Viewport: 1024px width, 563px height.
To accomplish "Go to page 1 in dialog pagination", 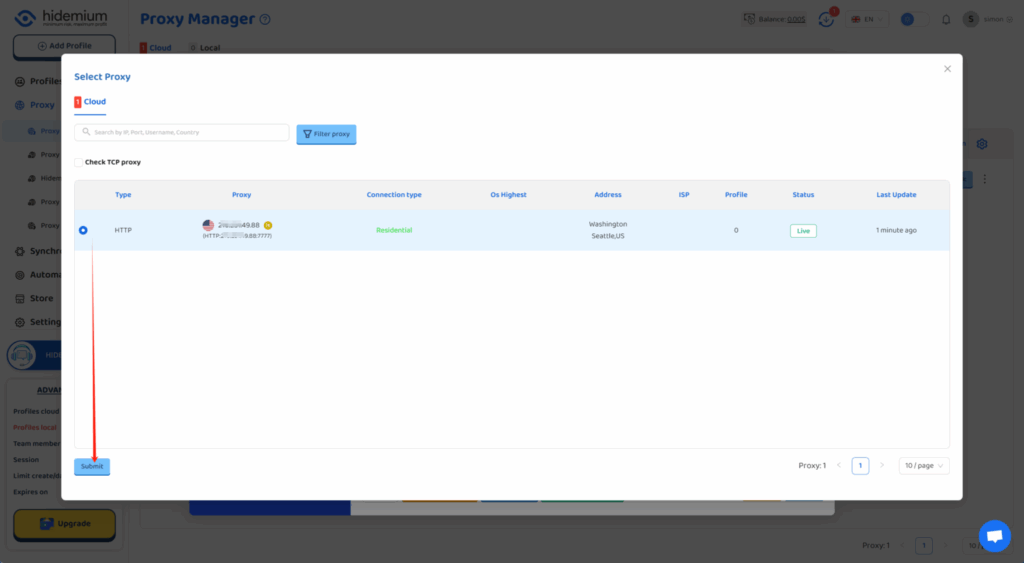I will click(x=860, y=466).
